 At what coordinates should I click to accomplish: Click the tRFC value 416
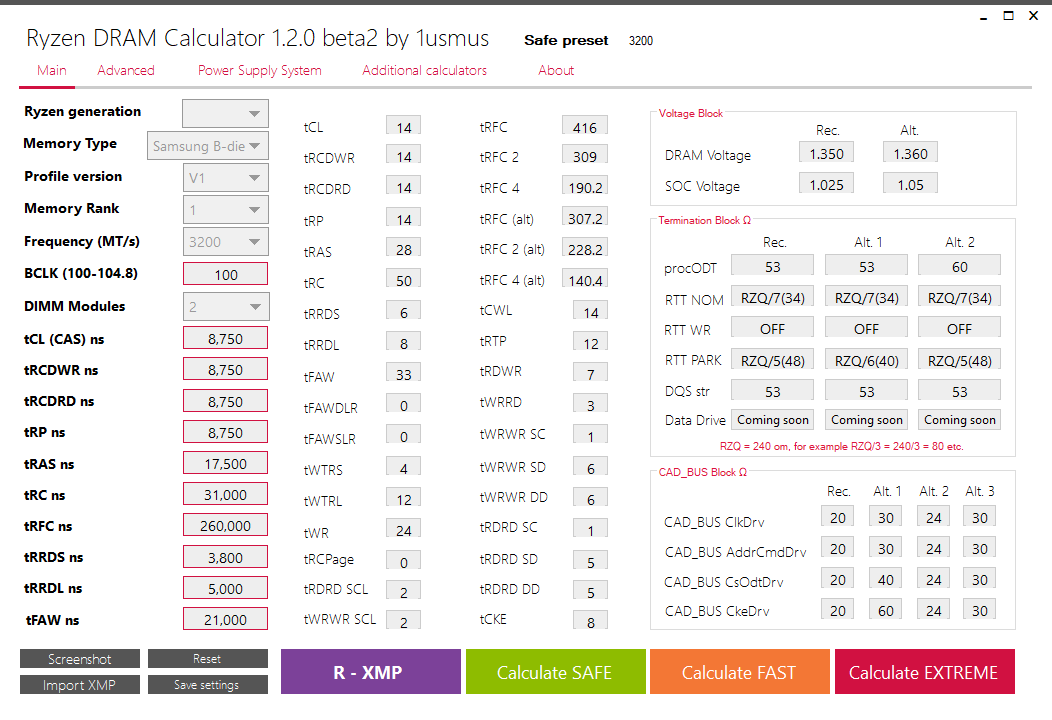[x=585, y=126]
